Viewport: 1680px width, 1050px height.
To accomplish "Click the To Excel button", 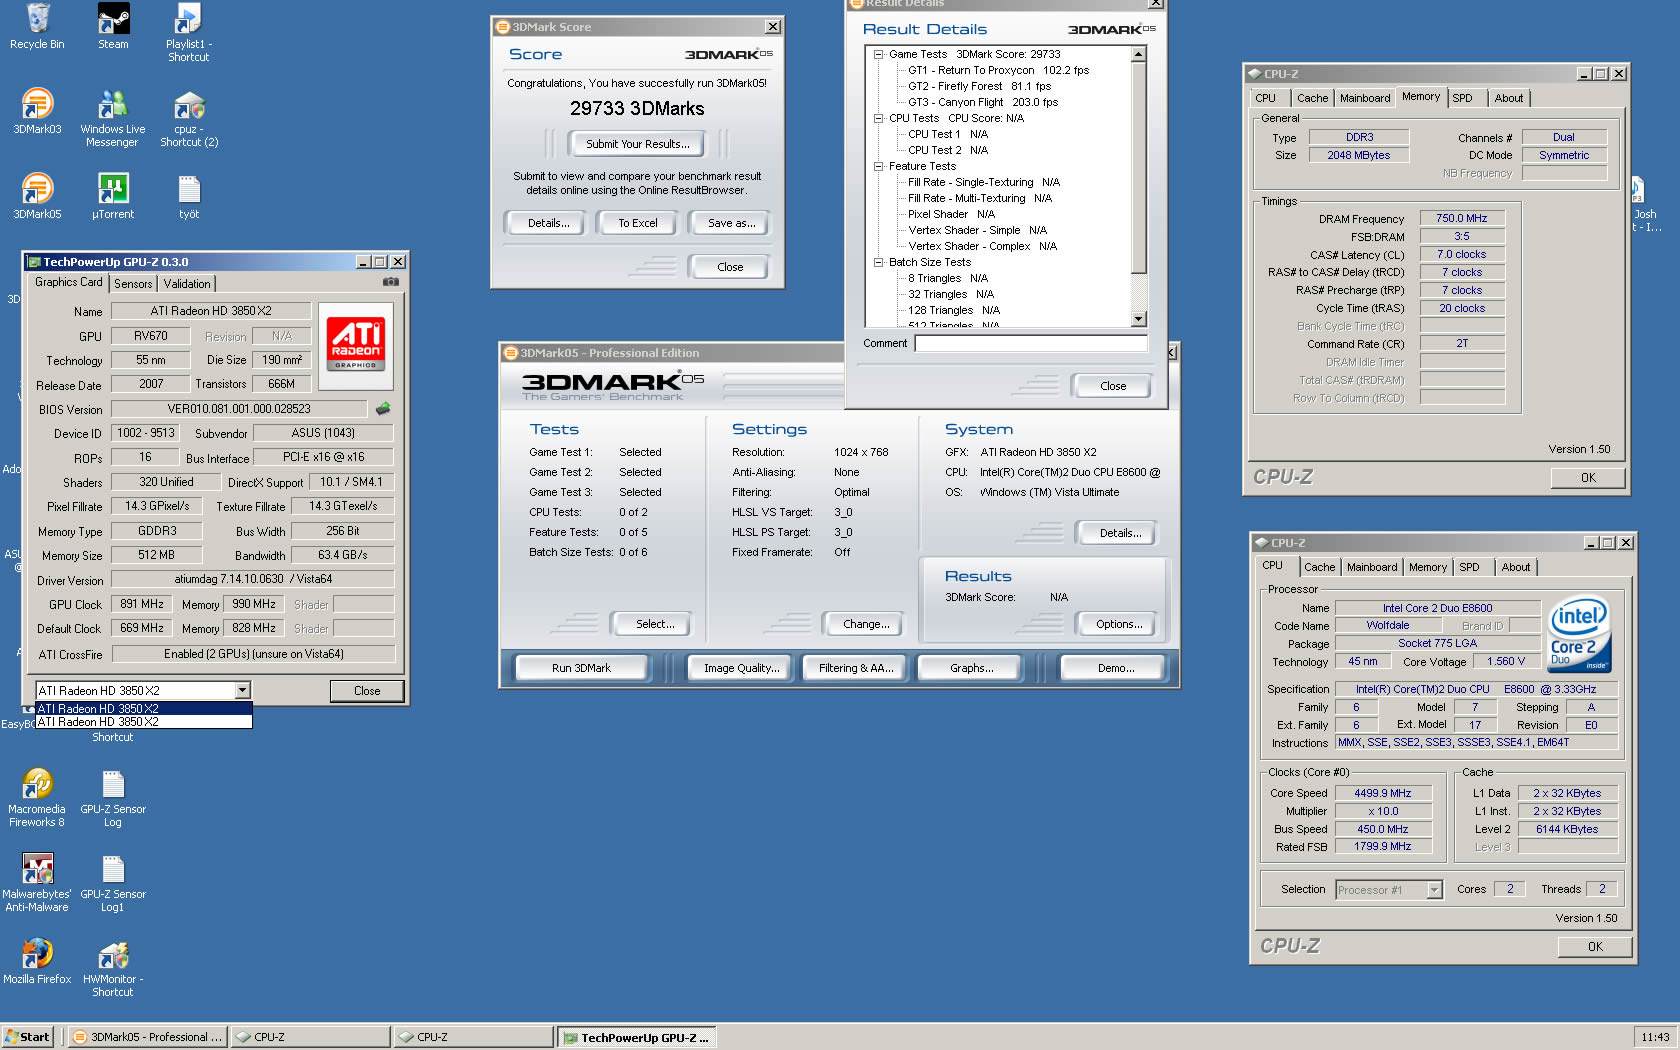I will pos(637,223).
